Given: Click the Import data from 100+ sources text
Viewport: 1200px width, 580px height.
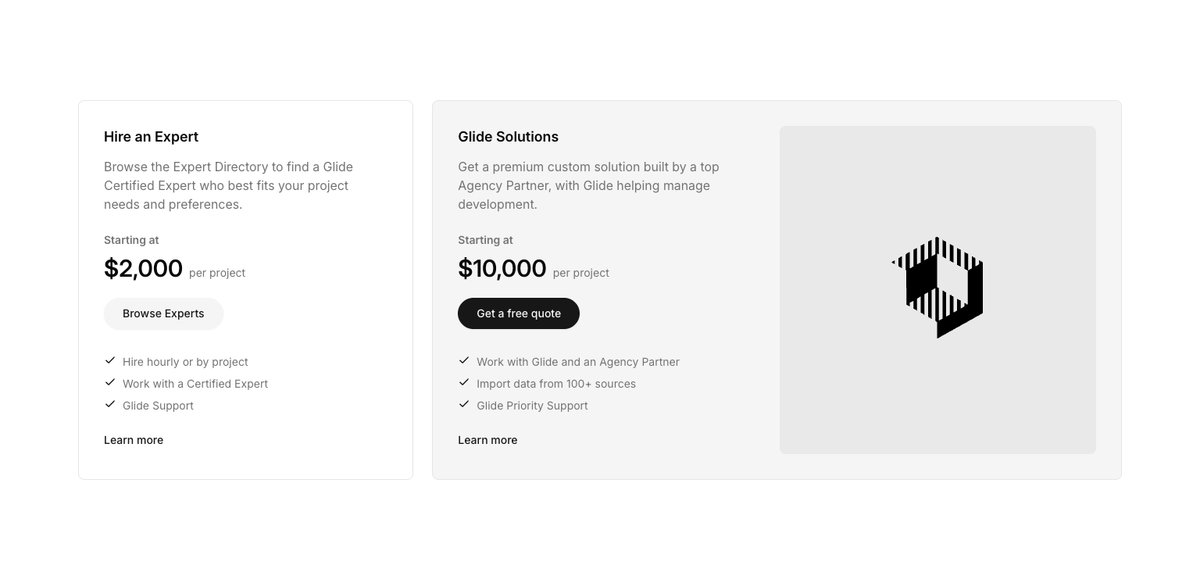Looking at the screenshot, I should point(556,384).
